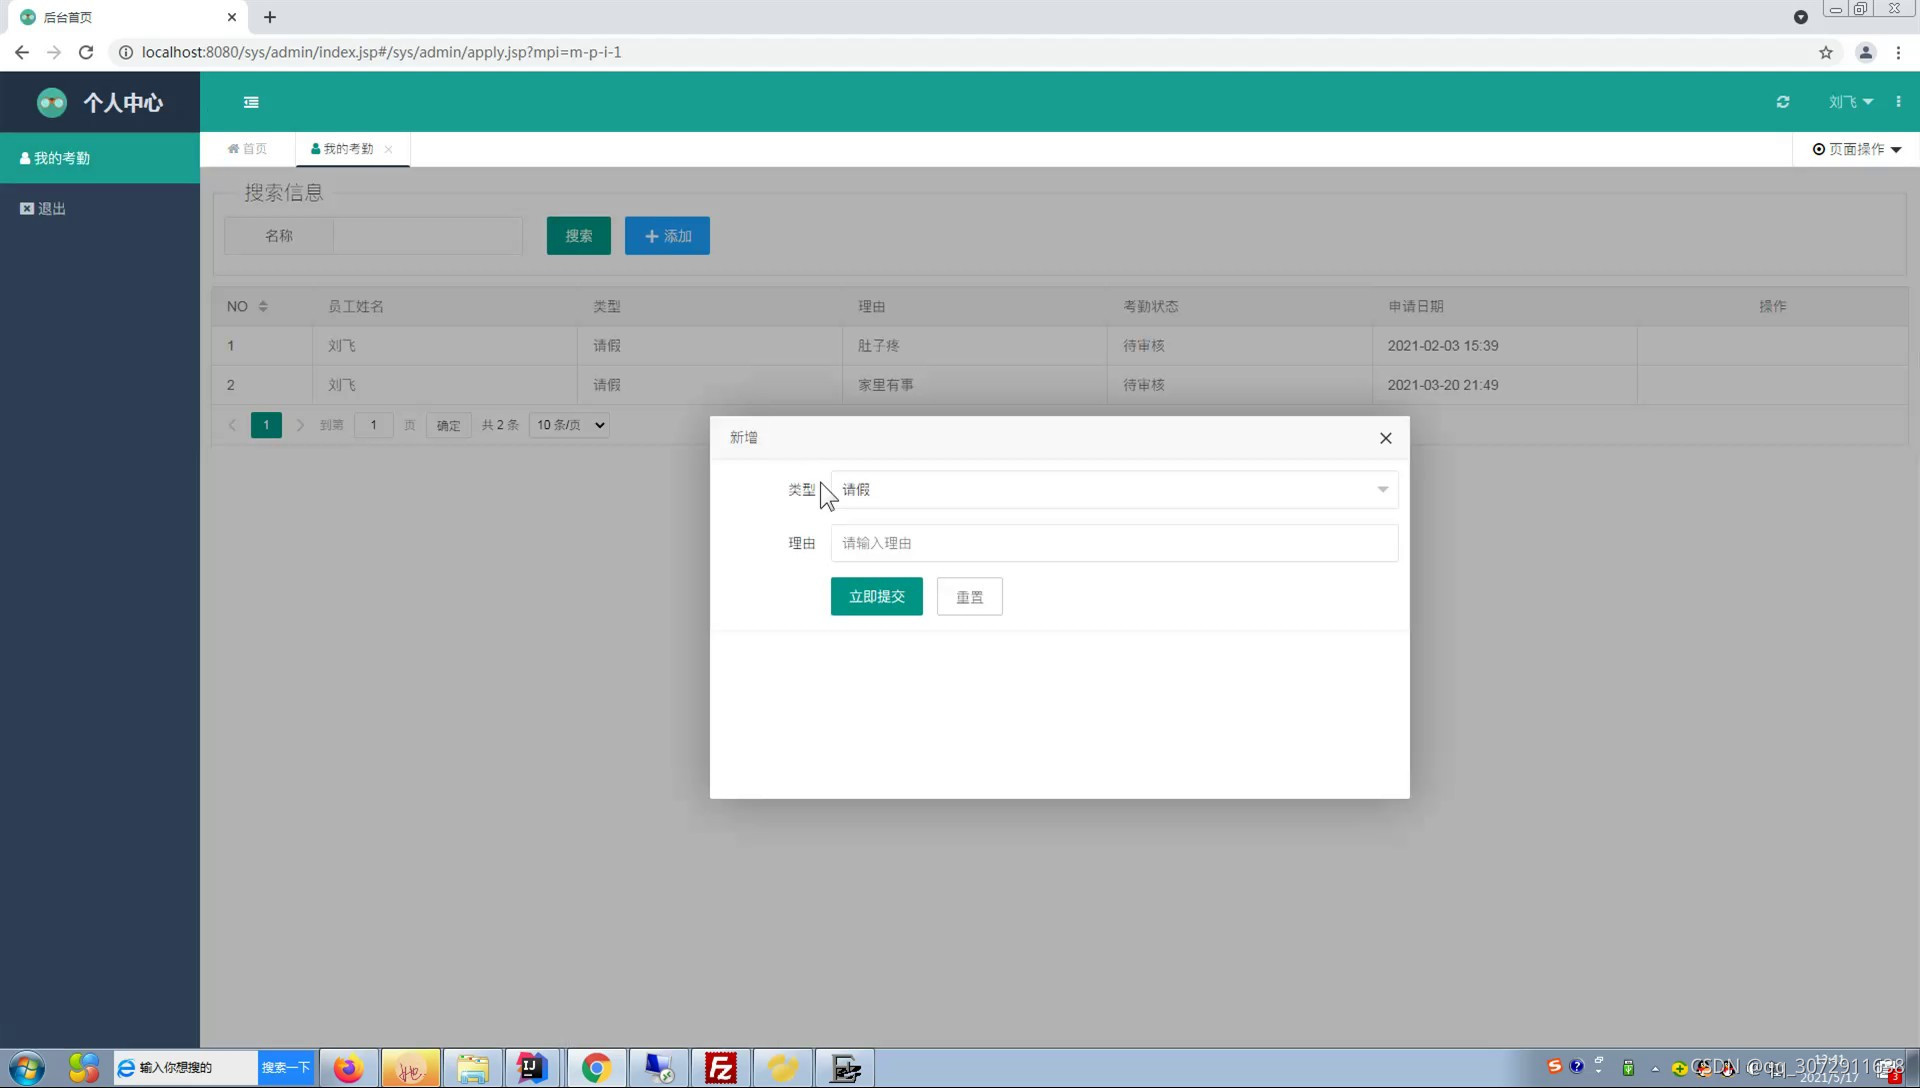The width and height of the screenshot is (1920, 1088).
Task: Open the 10 条/页 page size dropdown
Action: coord(569,425)
